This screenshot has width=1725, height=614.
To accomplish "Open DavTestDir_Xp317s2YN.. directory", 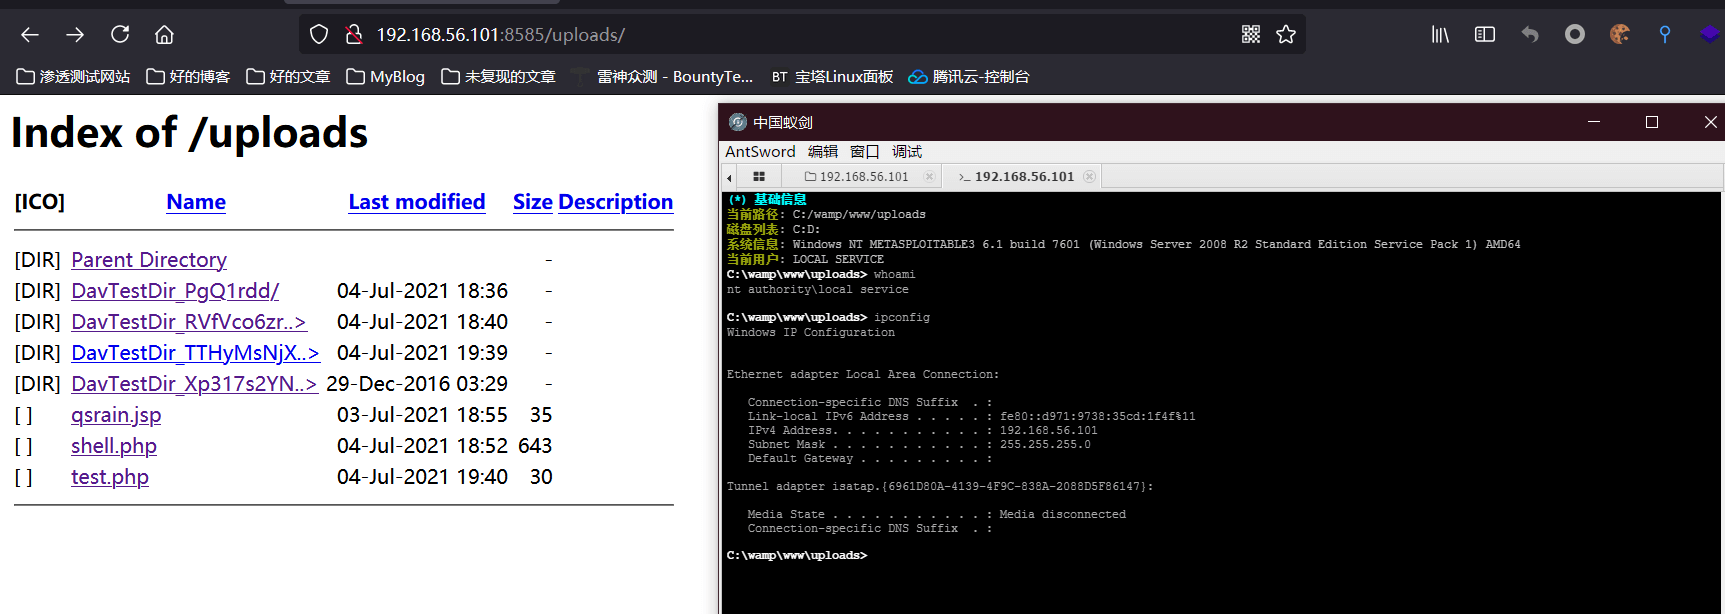I will pos(194,384).
